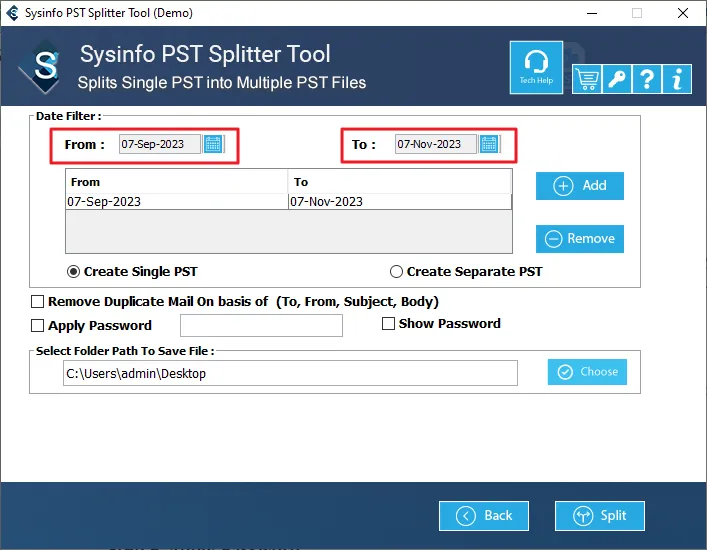The width and height of the screenshot is (707, 550).
Task: Click the From column header
Action: (177, 182)
